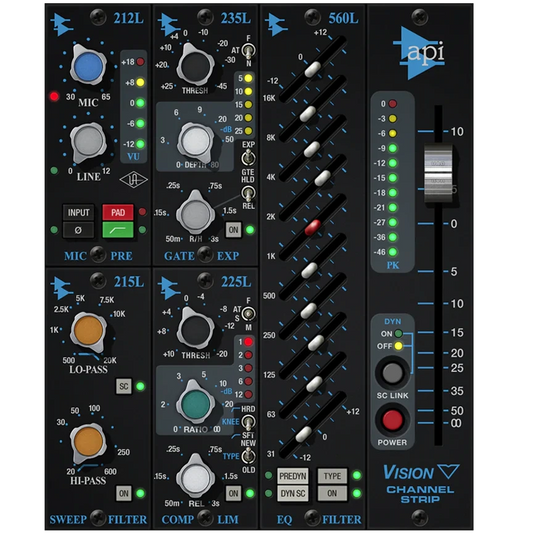Click the 16K EQ band slider handle
The height and width of the screenshot is (533, 533).
pos(312,69)
